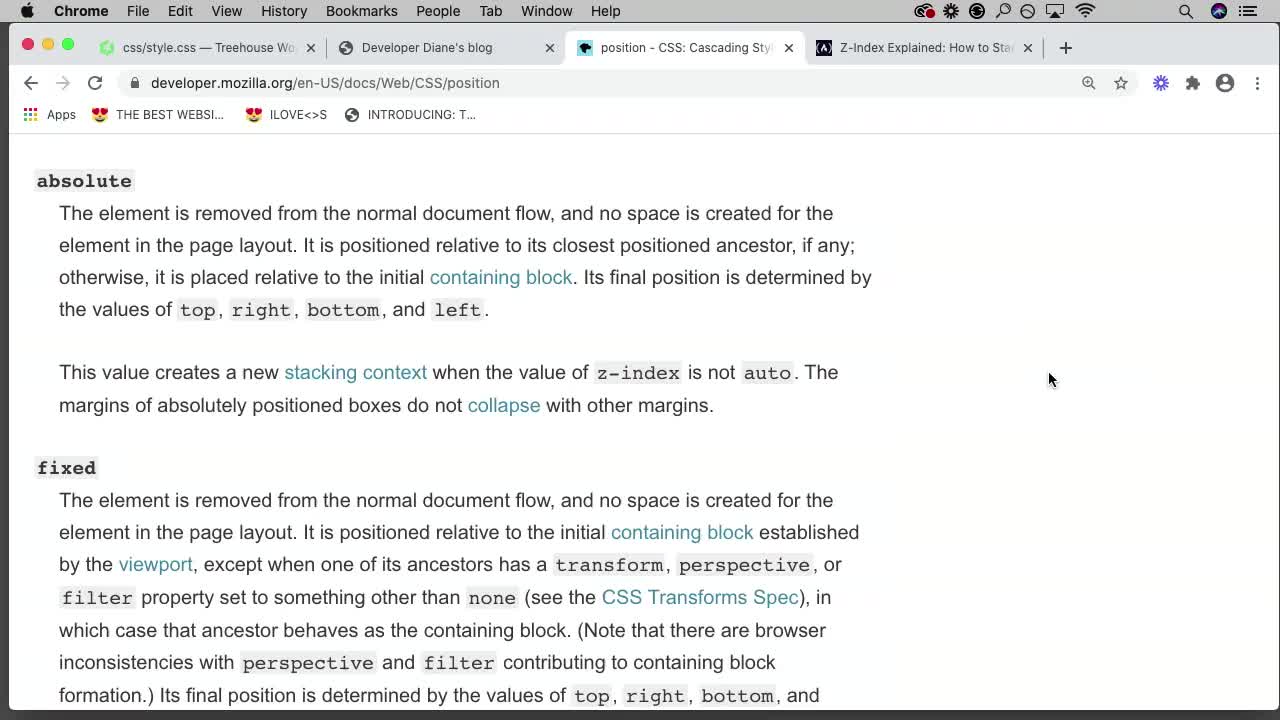Follow the containing block link

click(500, 277)
